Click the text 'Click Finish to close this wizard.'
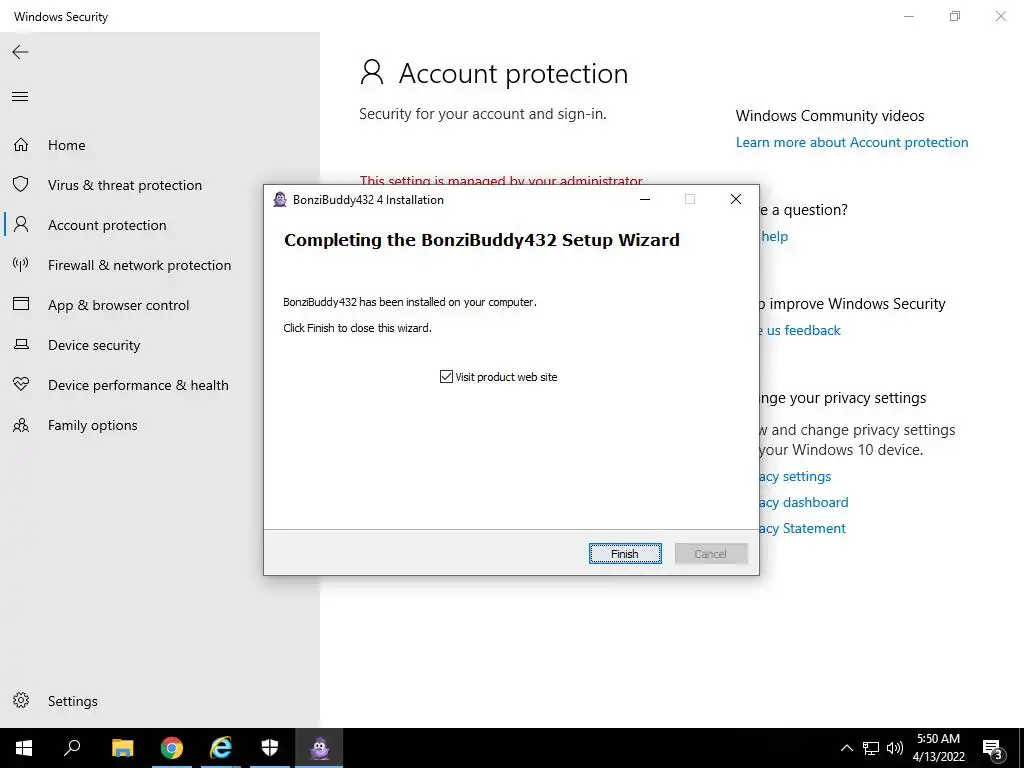The image size is (1024, 768). 357,328
